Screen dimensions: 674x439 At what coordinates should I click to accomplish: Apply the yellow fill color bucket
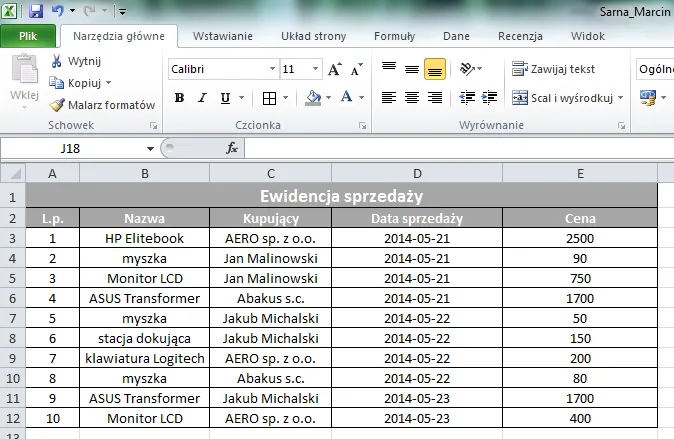pos(312,98)
